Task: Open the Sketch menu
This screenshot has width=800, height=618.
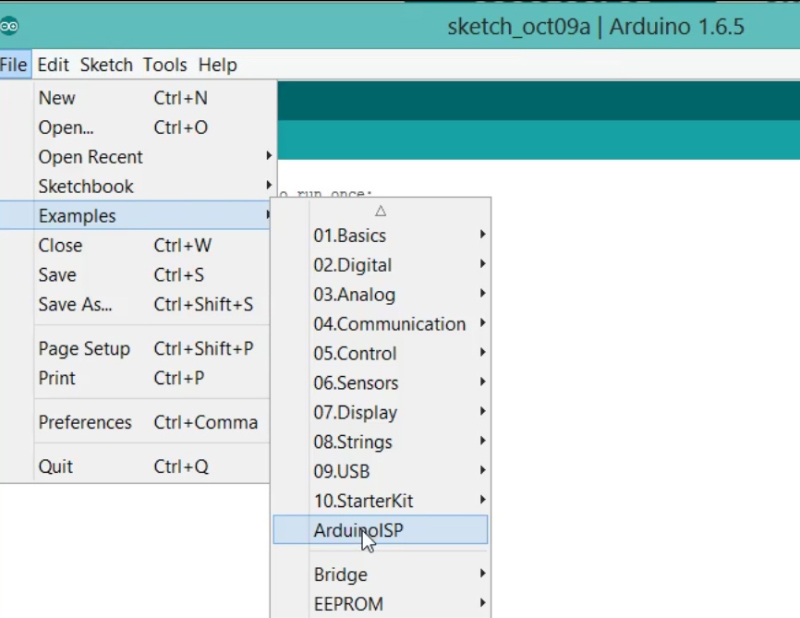Action: (x=106, y=65)
